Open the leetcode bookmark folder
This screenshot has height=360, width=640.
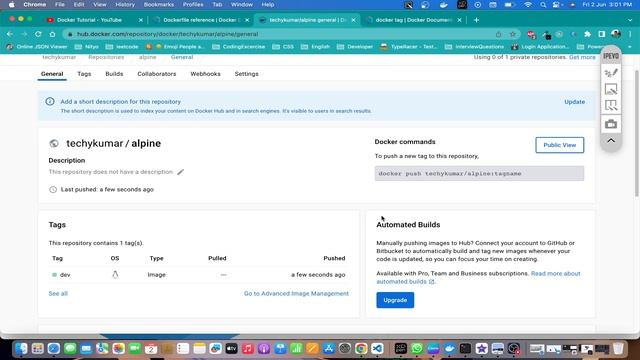pyautogui.click(x=122, y=47)
